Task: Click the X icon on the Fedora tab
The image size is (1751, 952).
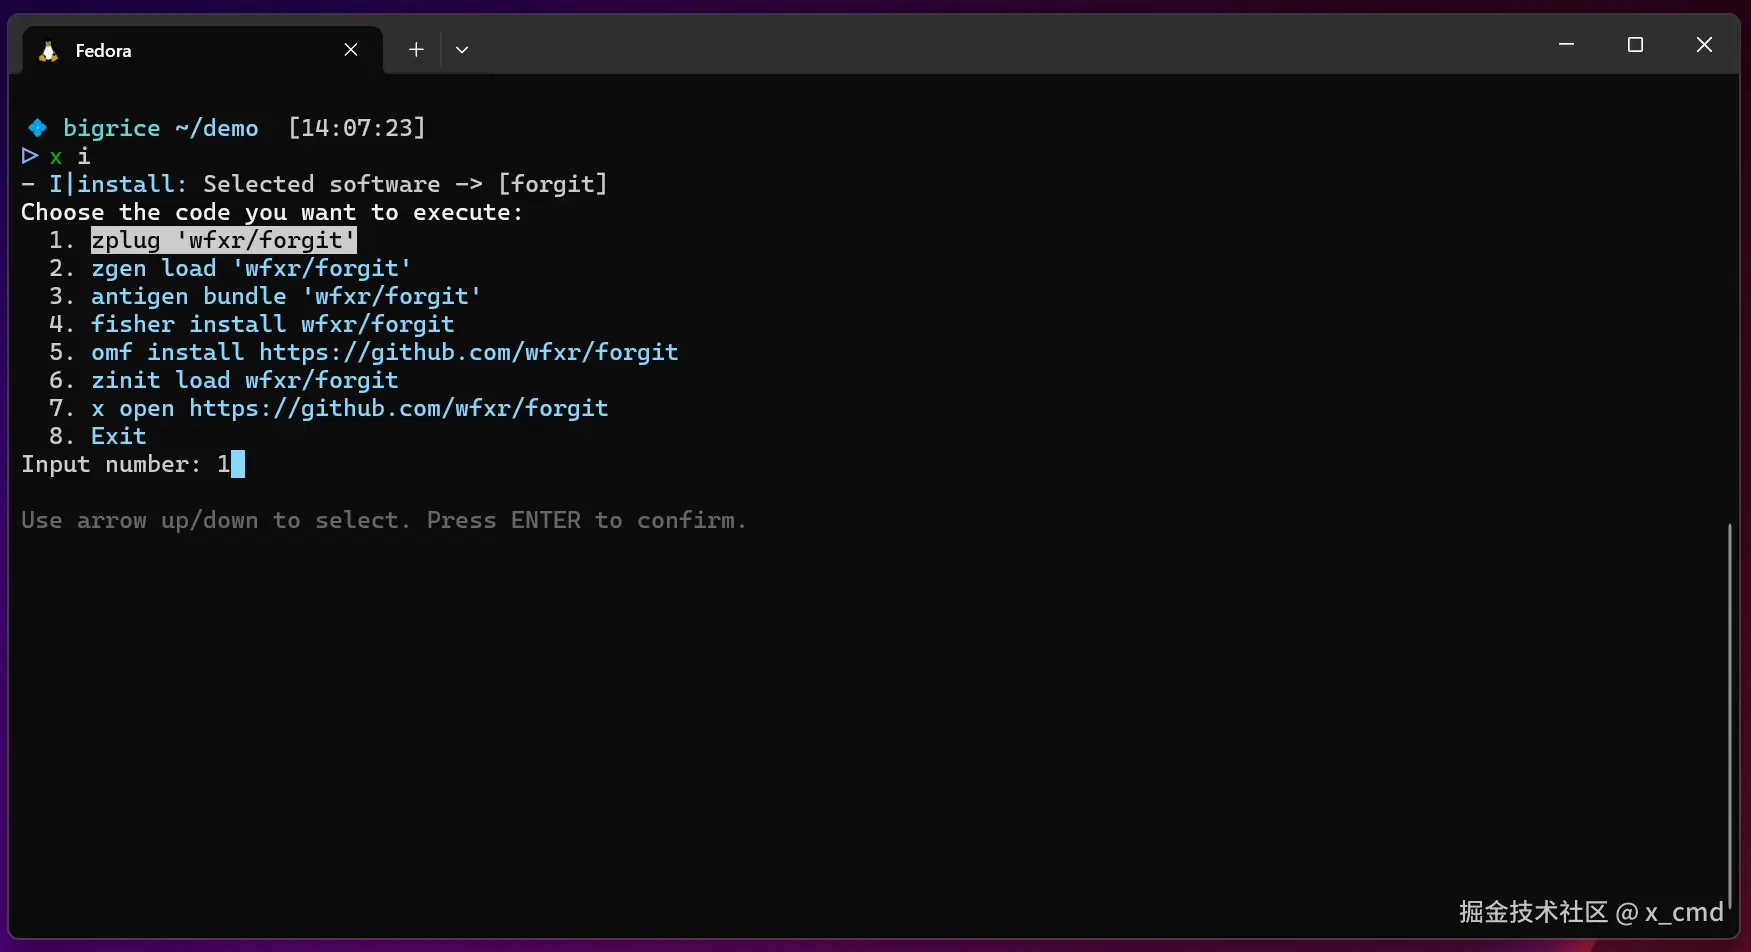Action: [x=350, y=49]
